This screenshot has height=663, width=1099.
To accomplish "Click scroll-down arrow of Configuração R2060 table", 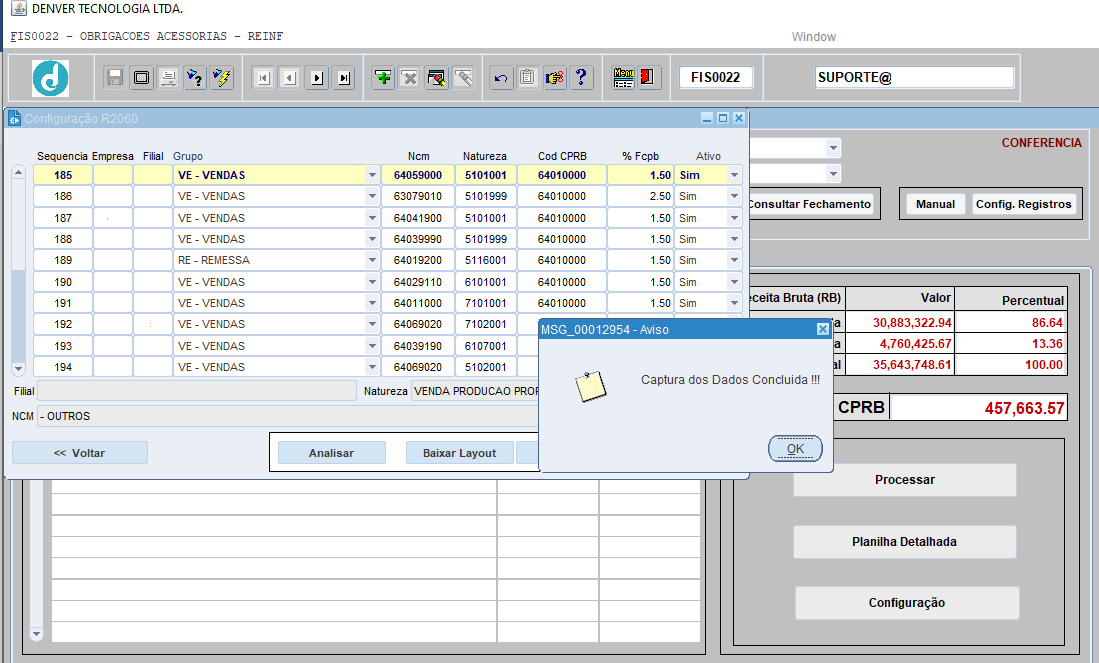I will [x=19, y=368].
